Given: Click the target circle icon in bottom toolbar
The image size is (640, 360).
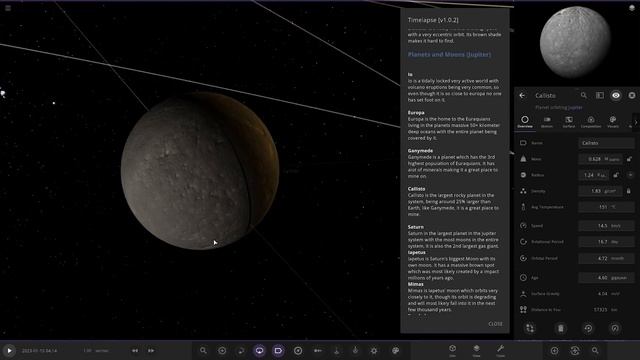Looking at the screenshot, I should tap(298, 350).
